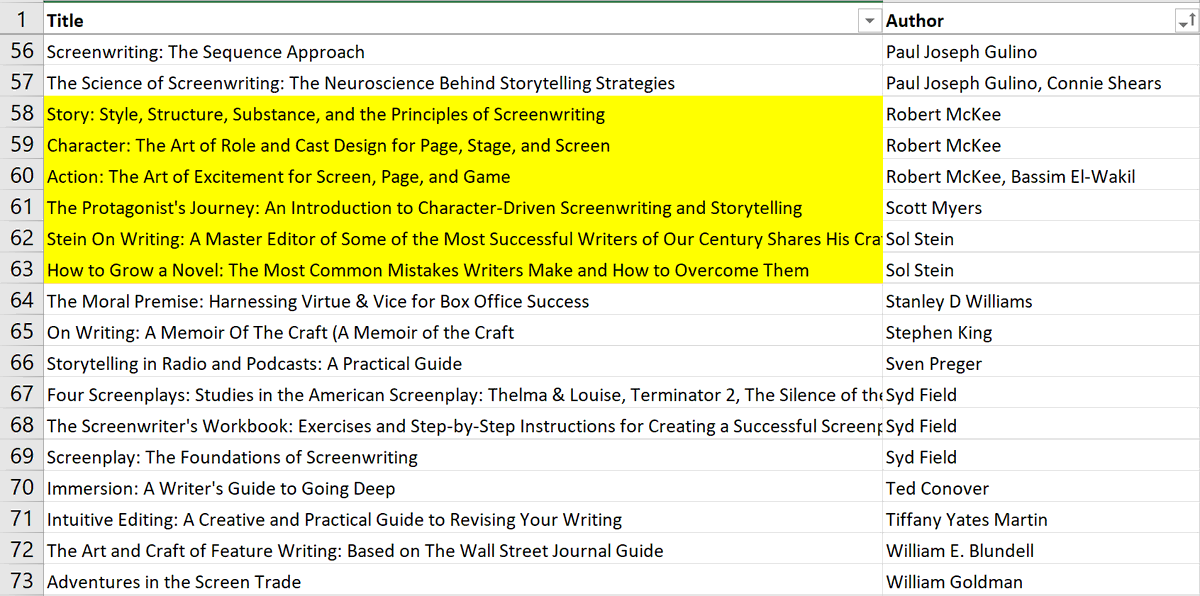Screen dimensions: 1200x596
Task: Click Robert McKee author in row 58
Action: point(1041,114)
